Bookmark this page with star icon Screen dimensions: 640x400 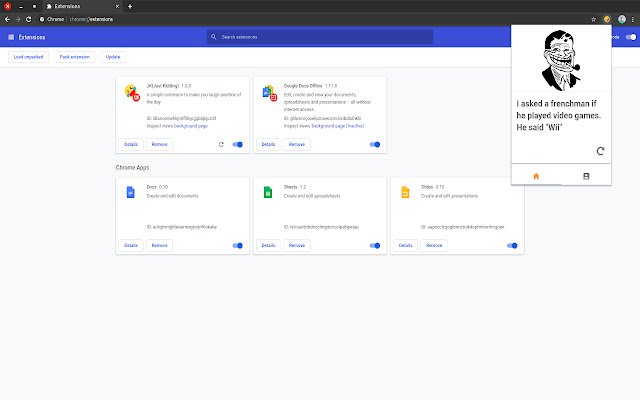point(593,19)
